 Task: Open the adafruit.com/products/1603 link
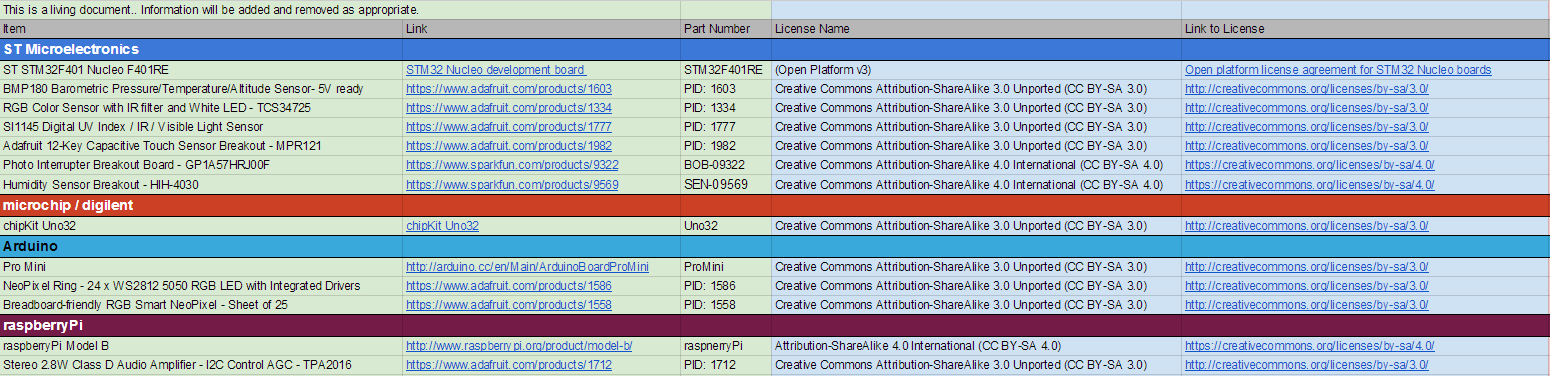509,89
